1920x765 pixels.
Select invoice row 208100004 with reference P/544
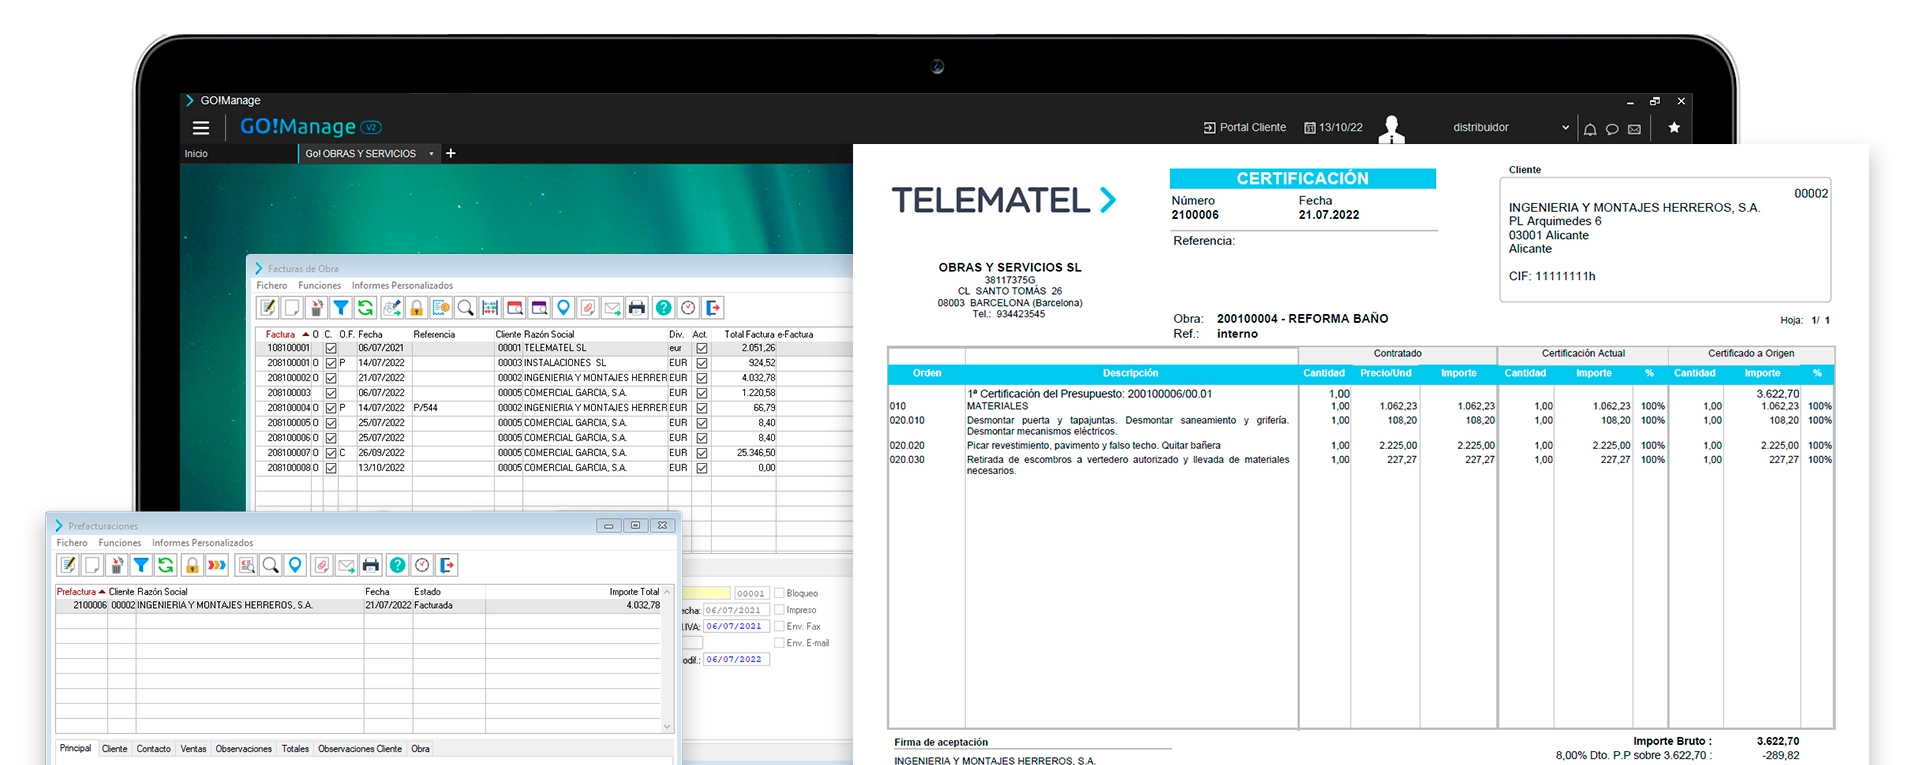[555, 408]
